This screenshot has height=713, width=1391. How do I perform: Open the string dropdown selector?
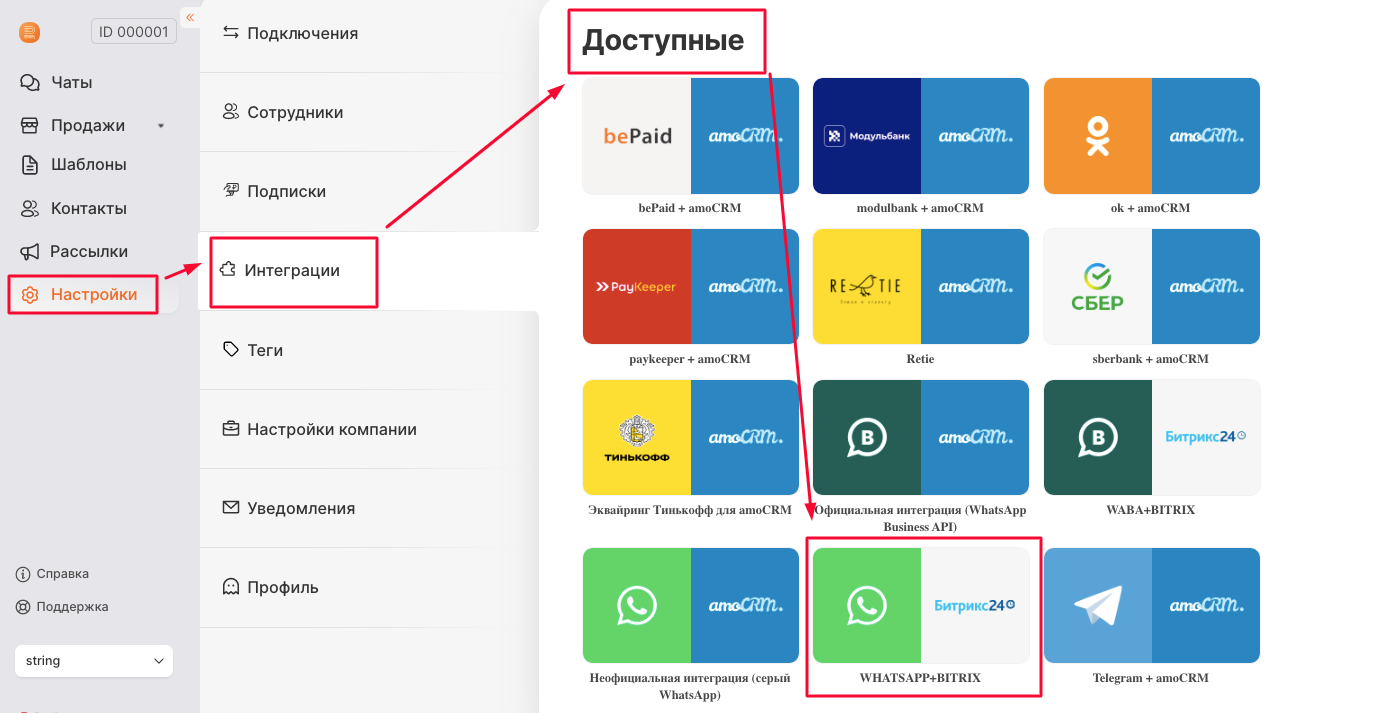[x=94, y=661]
